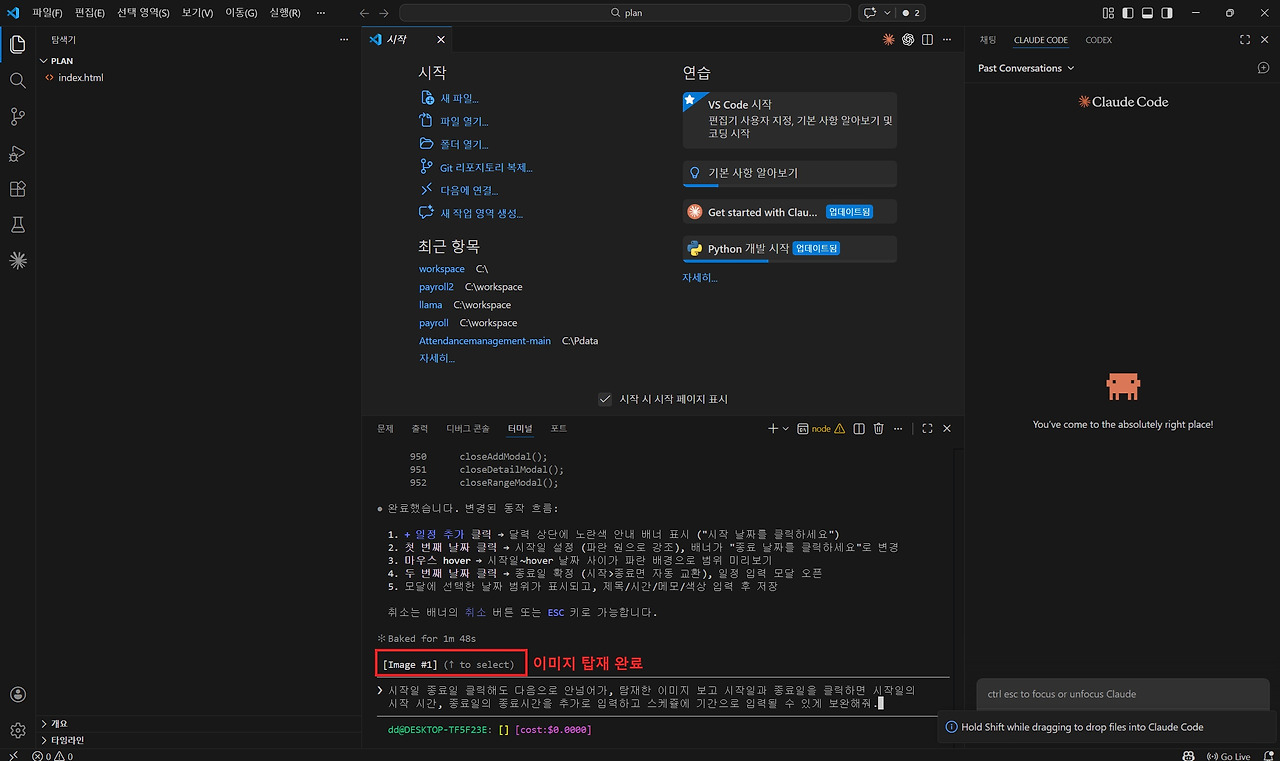Viewport: 1280px width, 761px height.
Task: Go back with navigation arrow
Action: pos(365,13)
